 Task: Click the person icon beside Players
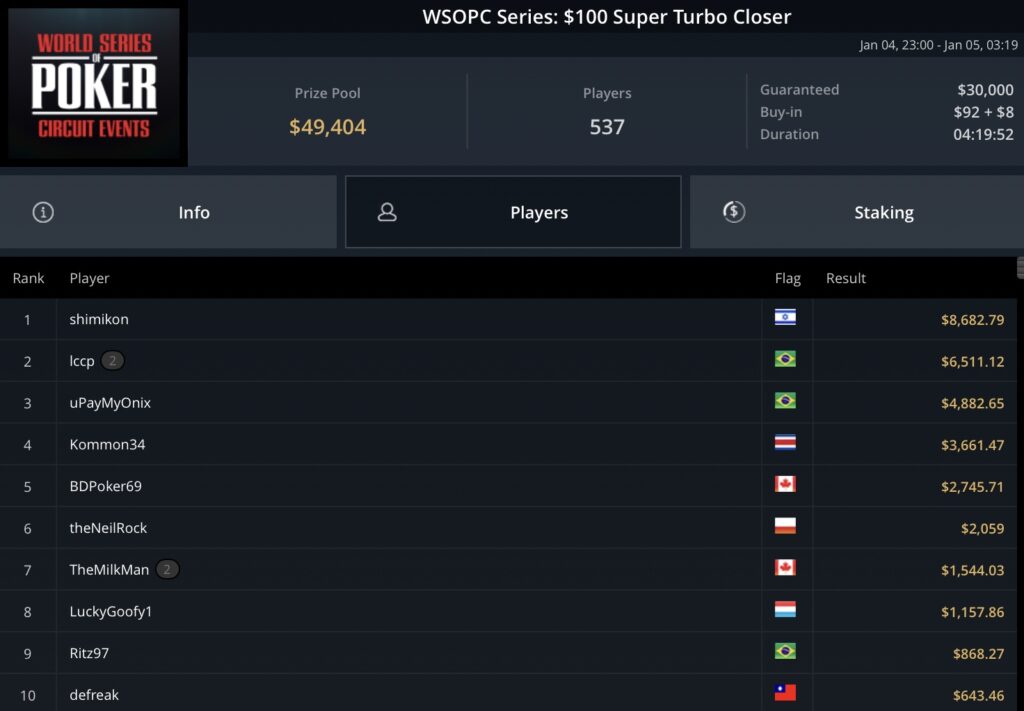(x=387, y=212)
